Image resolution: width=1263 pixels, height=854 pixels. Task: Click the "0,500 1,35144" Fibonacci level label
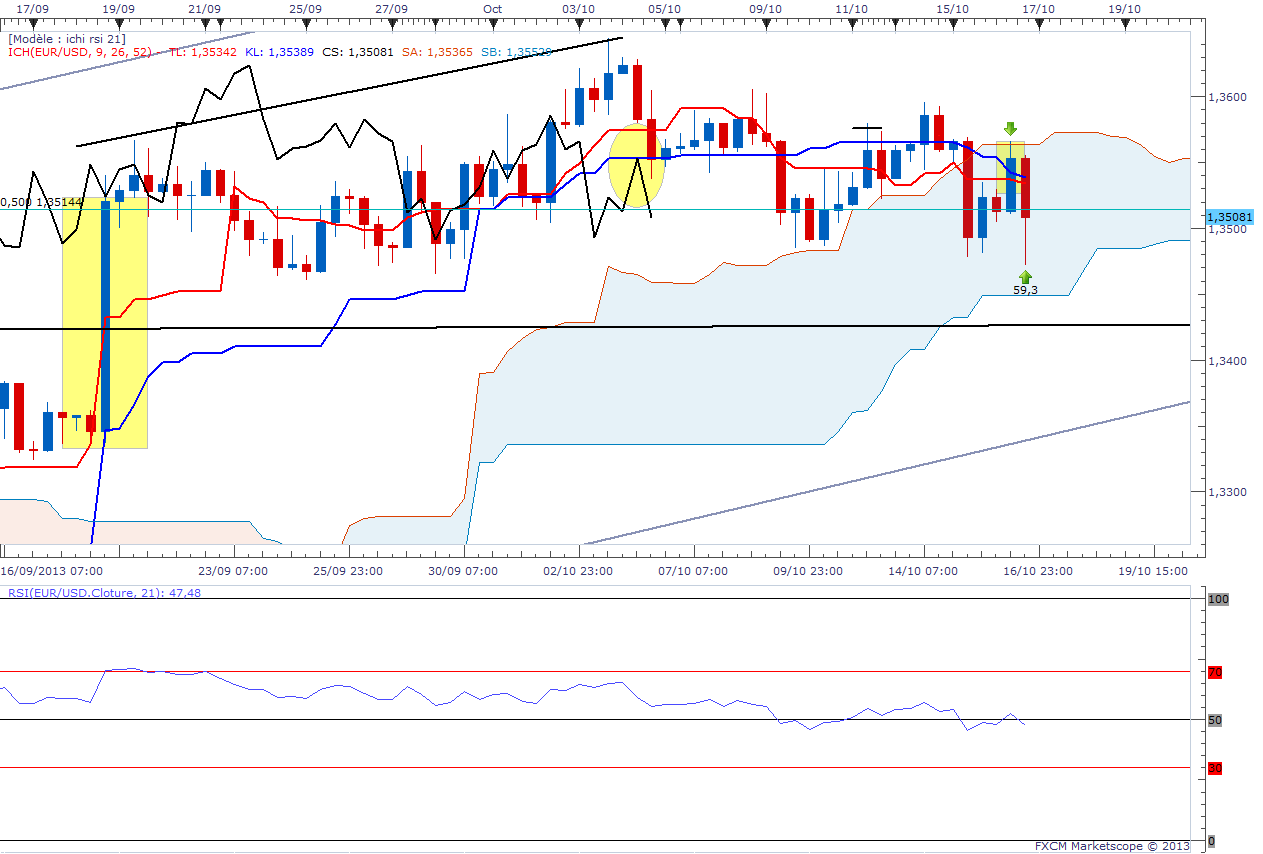(x=40, y=202)
